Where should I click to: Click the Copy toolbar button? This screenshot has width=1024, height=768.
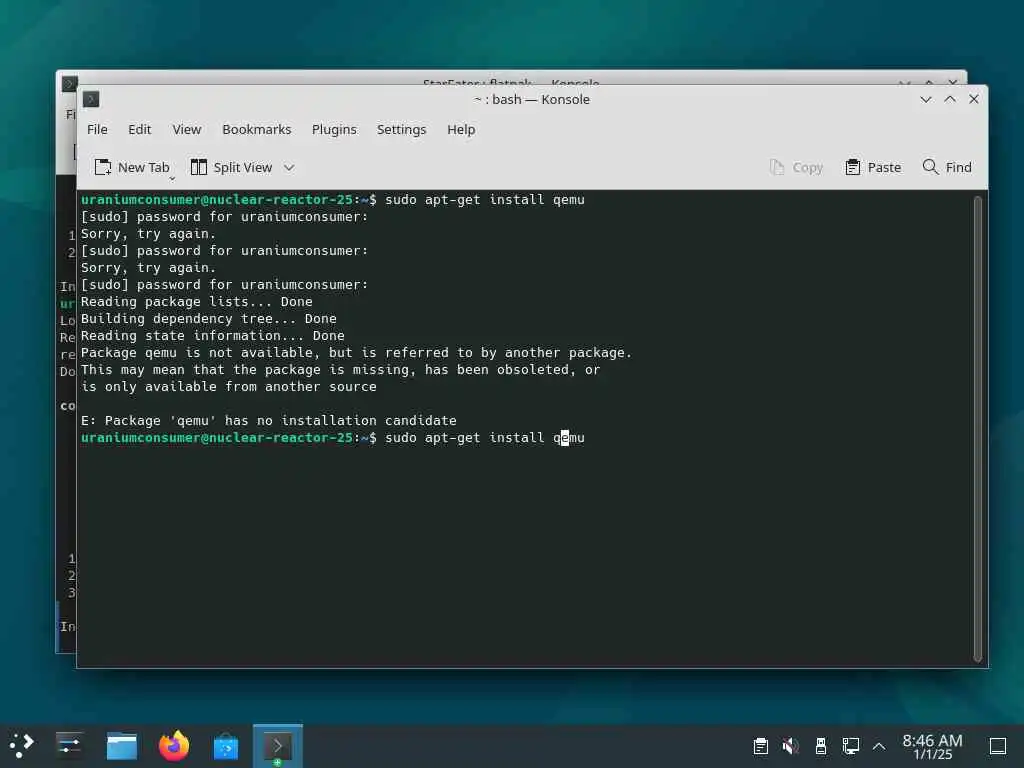(x=796, y=167)
